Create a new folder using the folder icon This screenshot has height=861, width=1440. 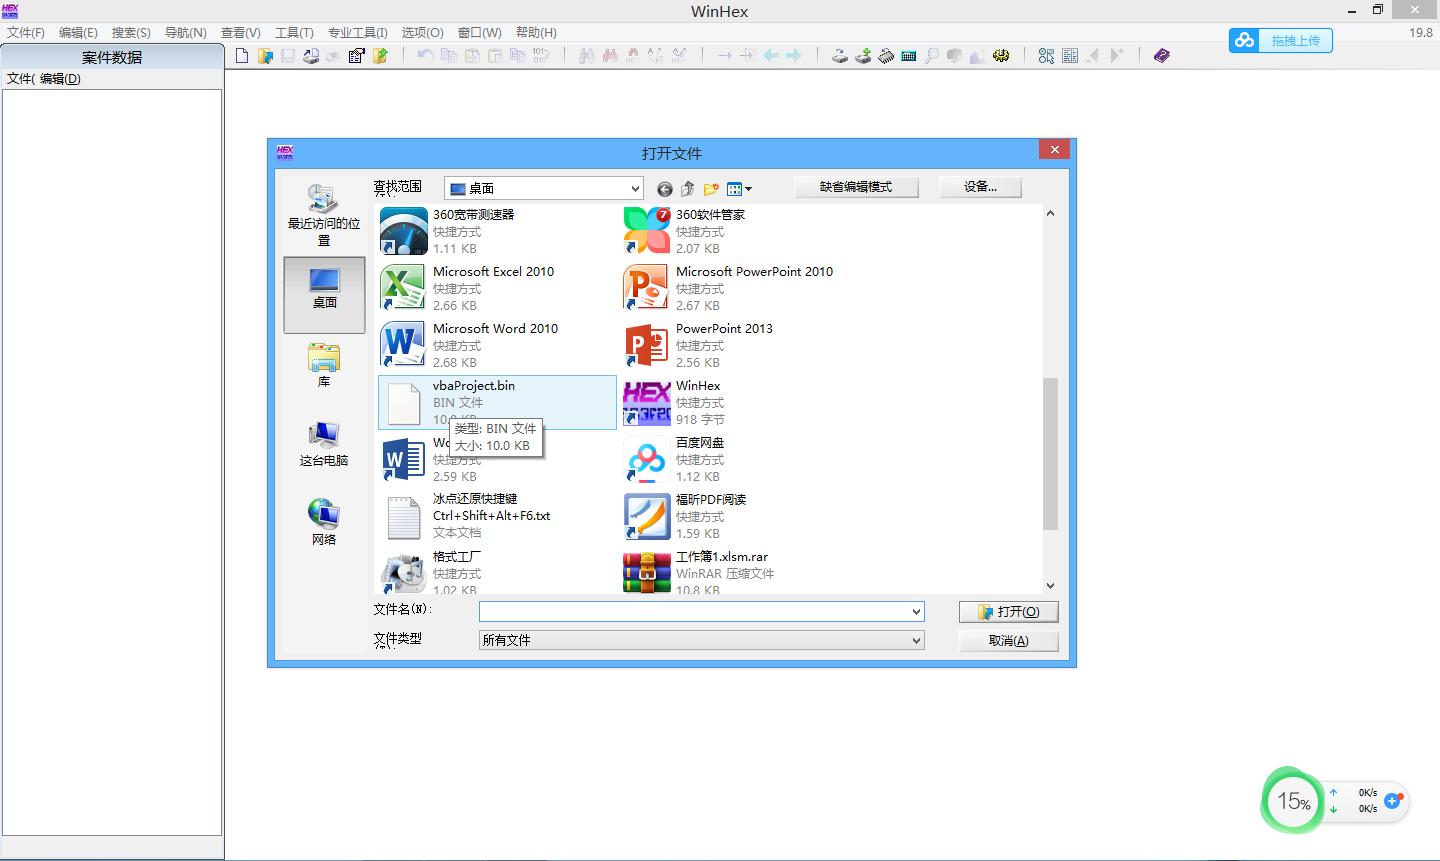[x=711, y=188]
